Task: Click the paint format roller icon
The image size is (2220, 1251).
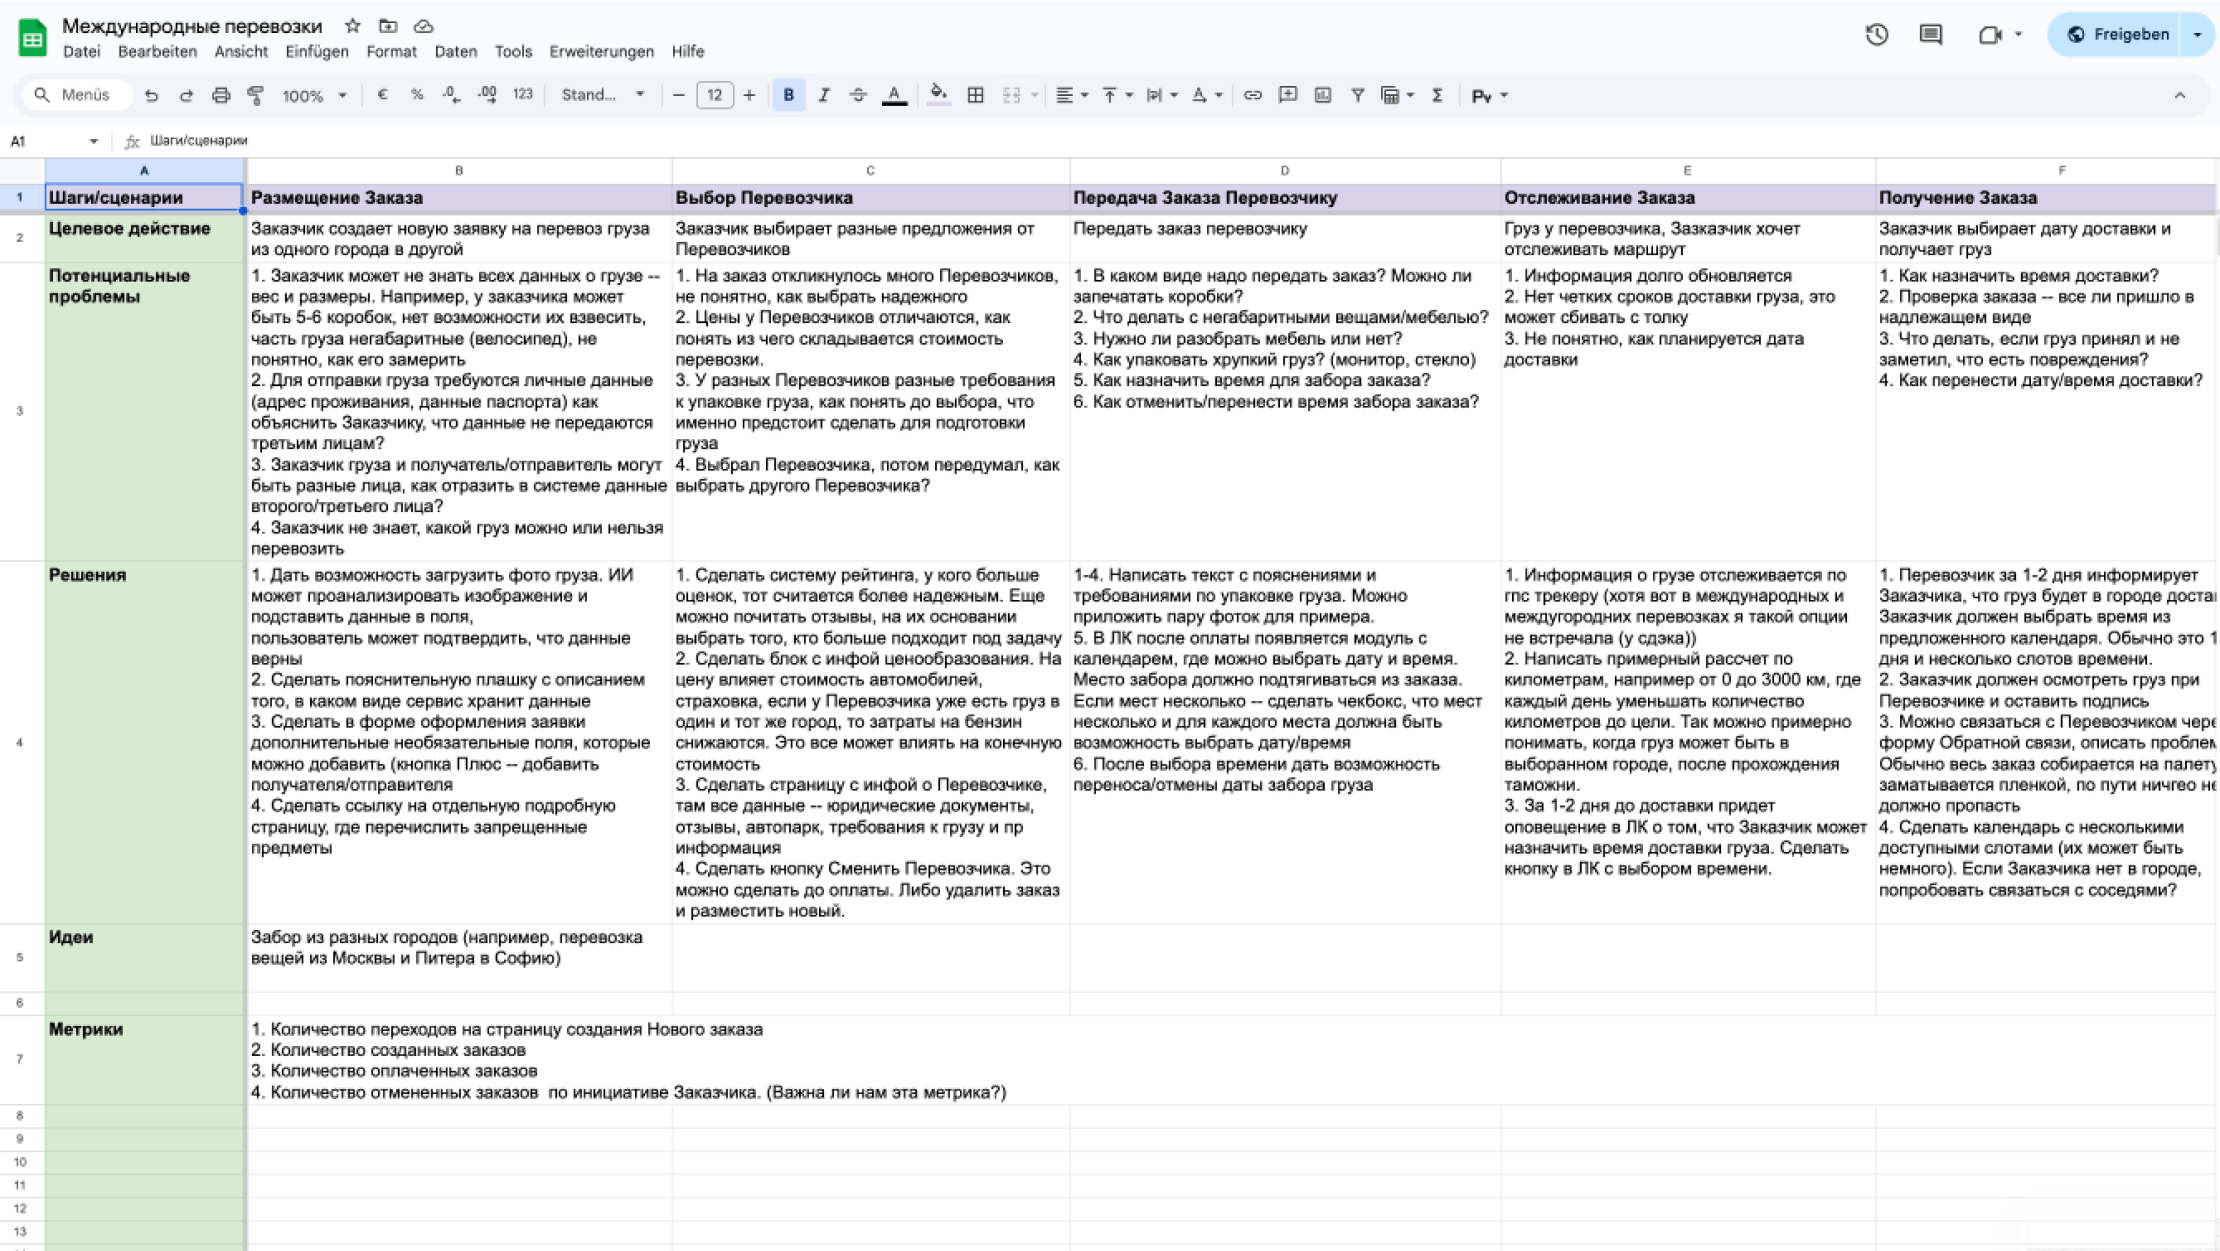Action: 256,95
